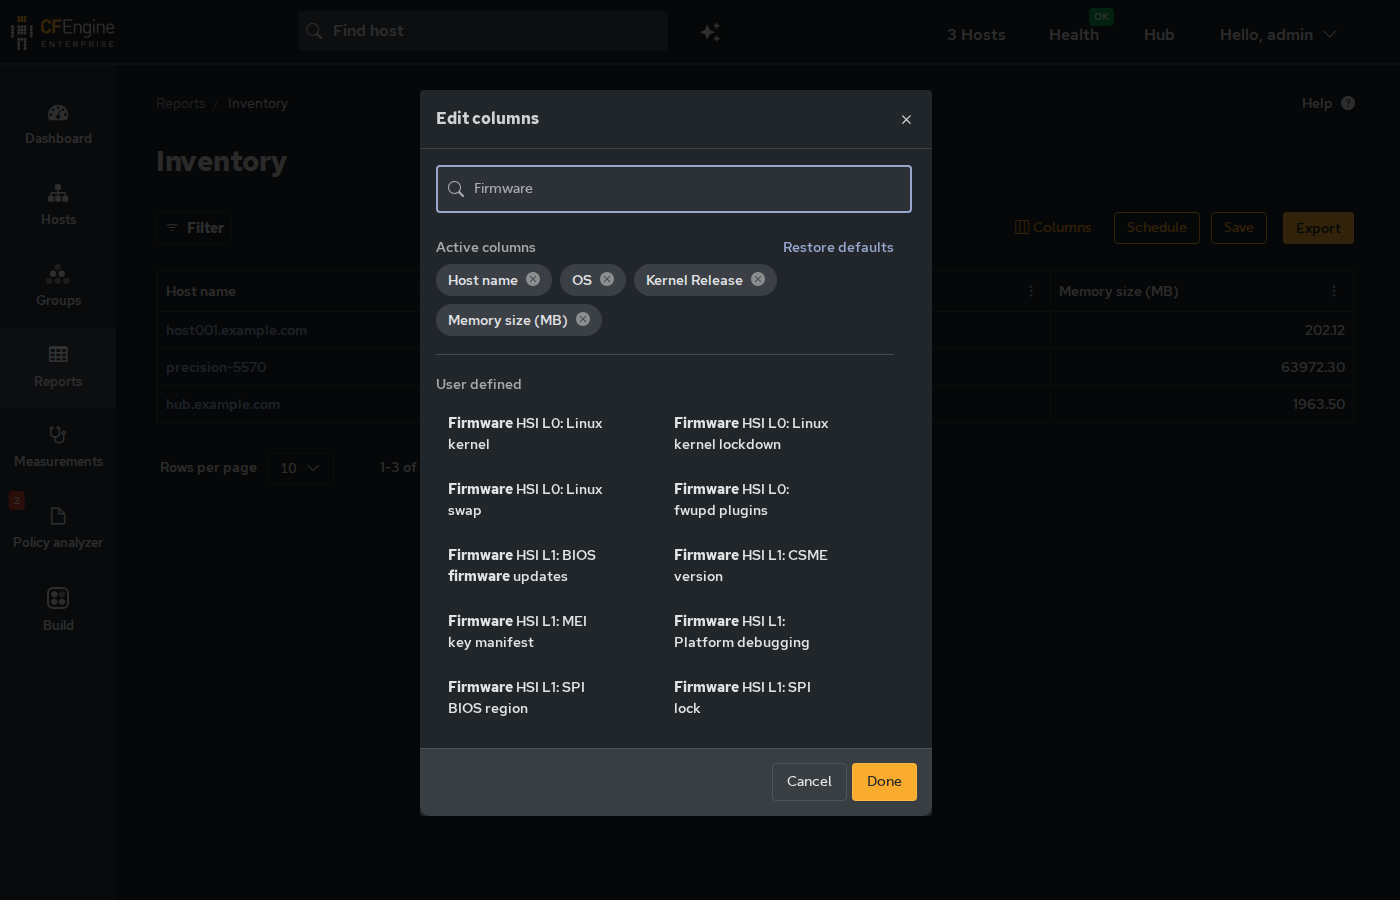The height and width of the screenshot is (900, 1400).
Task: Click the Policy analyzer notification badge
Action: coord(17,500)
